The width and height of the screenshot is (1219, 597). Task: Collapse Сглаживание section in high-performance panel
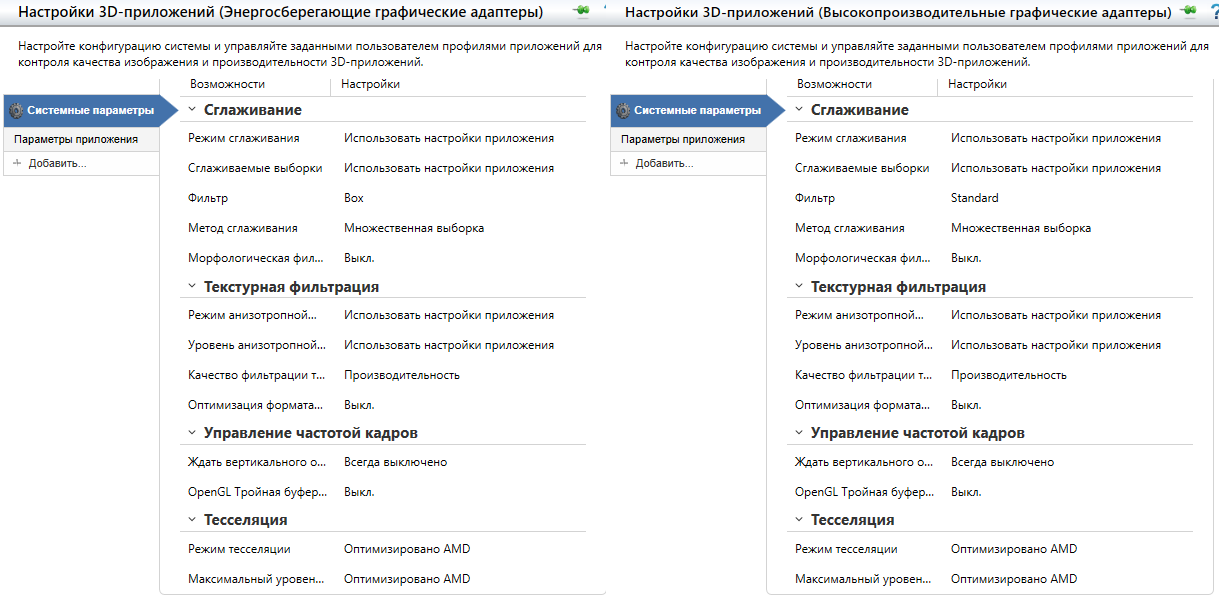[x=798, y=109]
